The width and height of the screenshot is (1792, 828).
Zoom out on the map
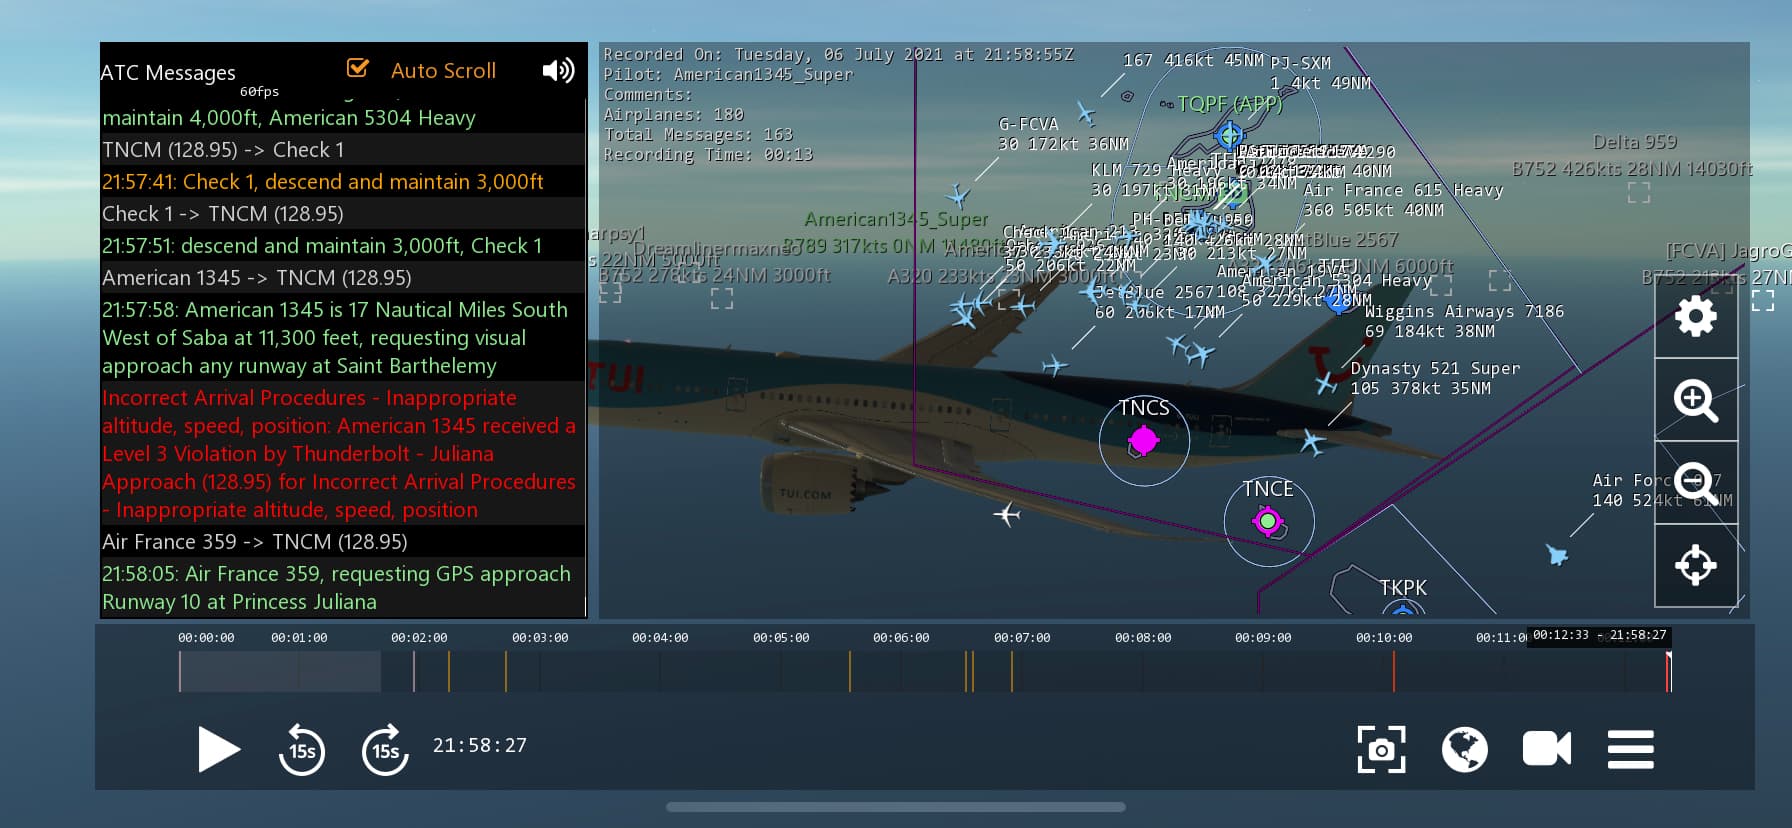(1696, 483)
